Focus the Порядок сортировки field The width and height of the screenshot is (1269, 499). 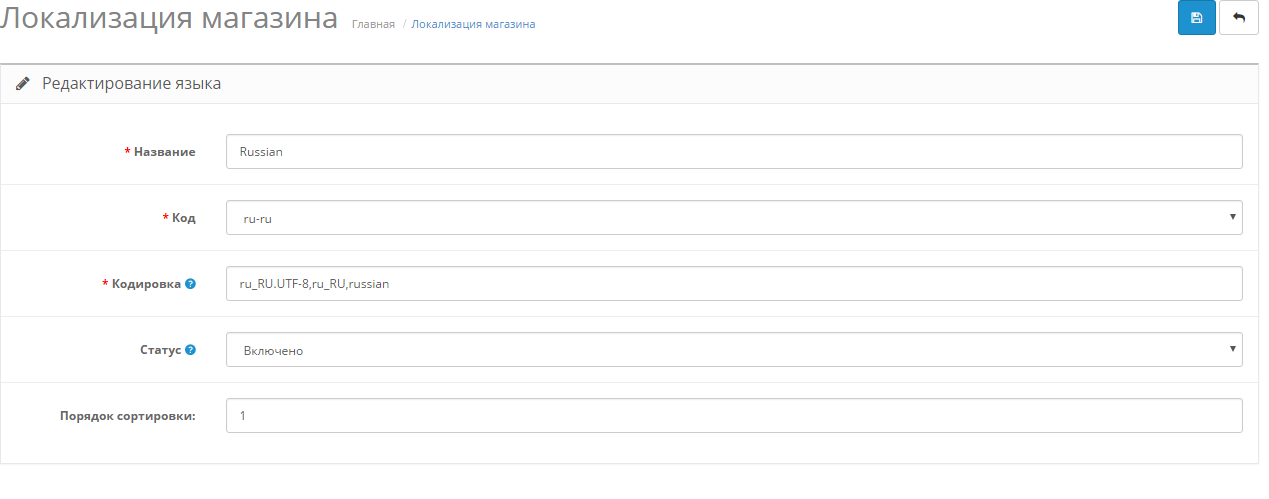point(734,415)
